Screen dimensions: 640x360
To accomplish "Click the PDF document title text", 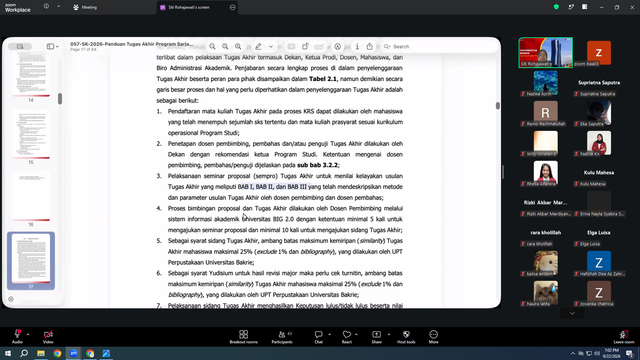I will (x=131, y=44).
